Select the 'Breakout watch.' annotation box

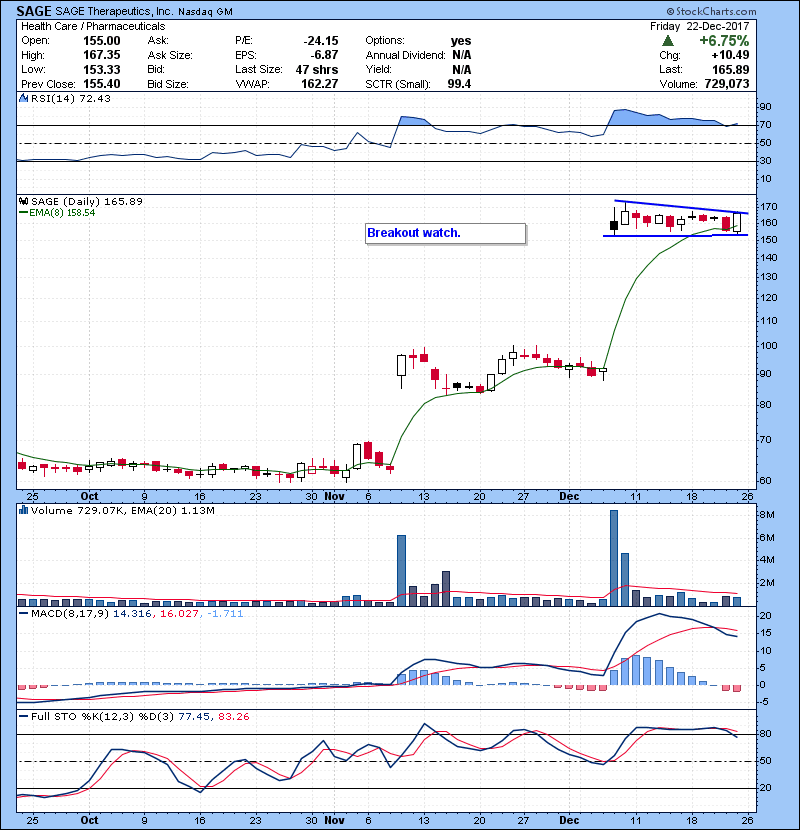pyautogui.click(x=445, y=233)
